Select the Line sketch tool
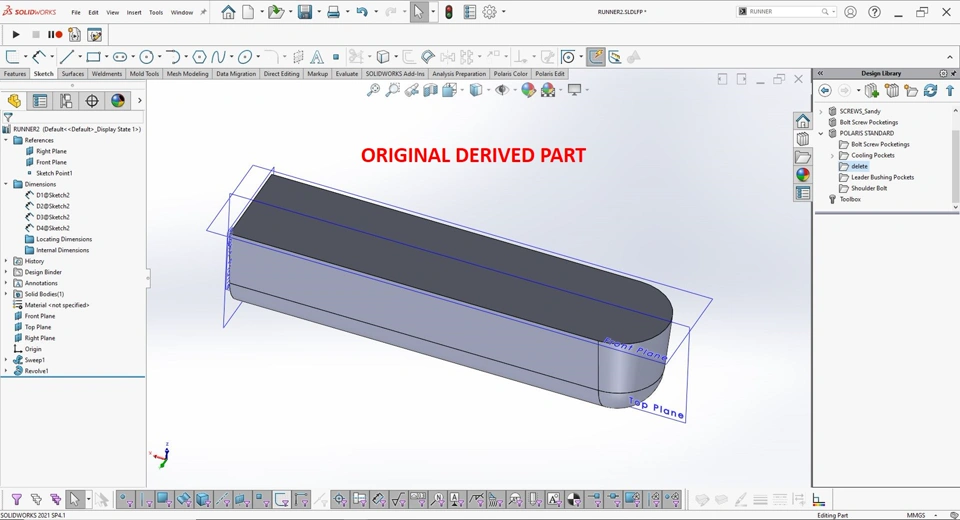The height and width of the screenshot is (520, 960). tap(67, 57)
